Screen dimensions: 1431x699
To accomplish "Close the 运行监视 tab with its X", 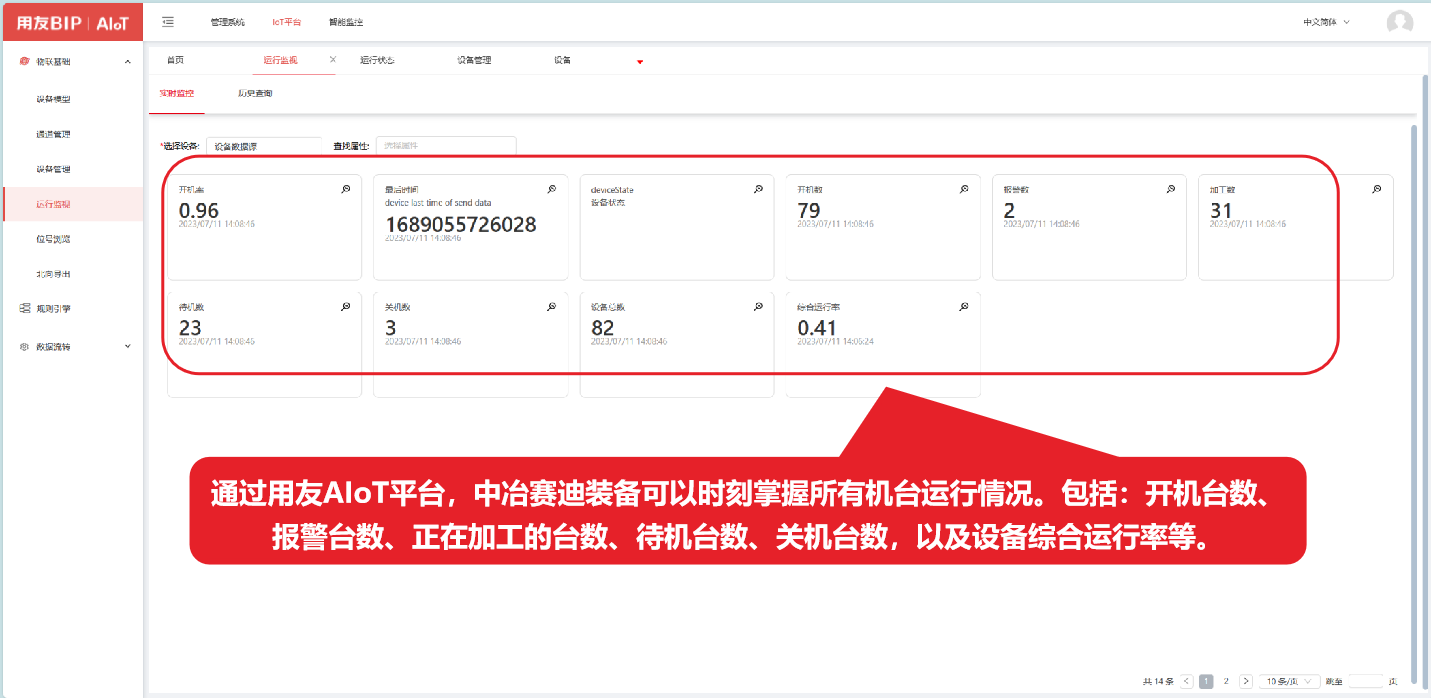I will pyautogui.click(x=333, y=60).
